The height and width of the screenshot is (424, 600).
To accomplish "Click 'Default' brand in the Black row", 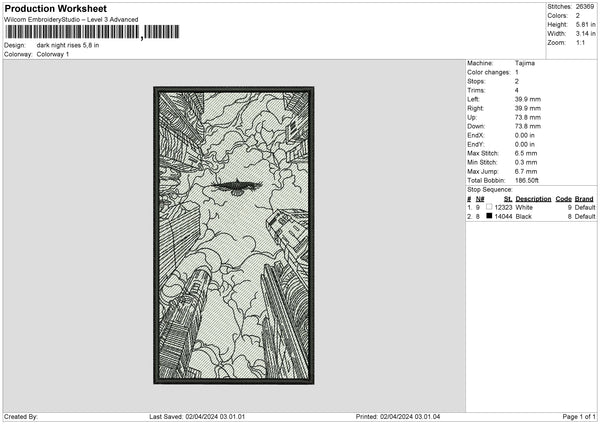I will tap(585, 217).
